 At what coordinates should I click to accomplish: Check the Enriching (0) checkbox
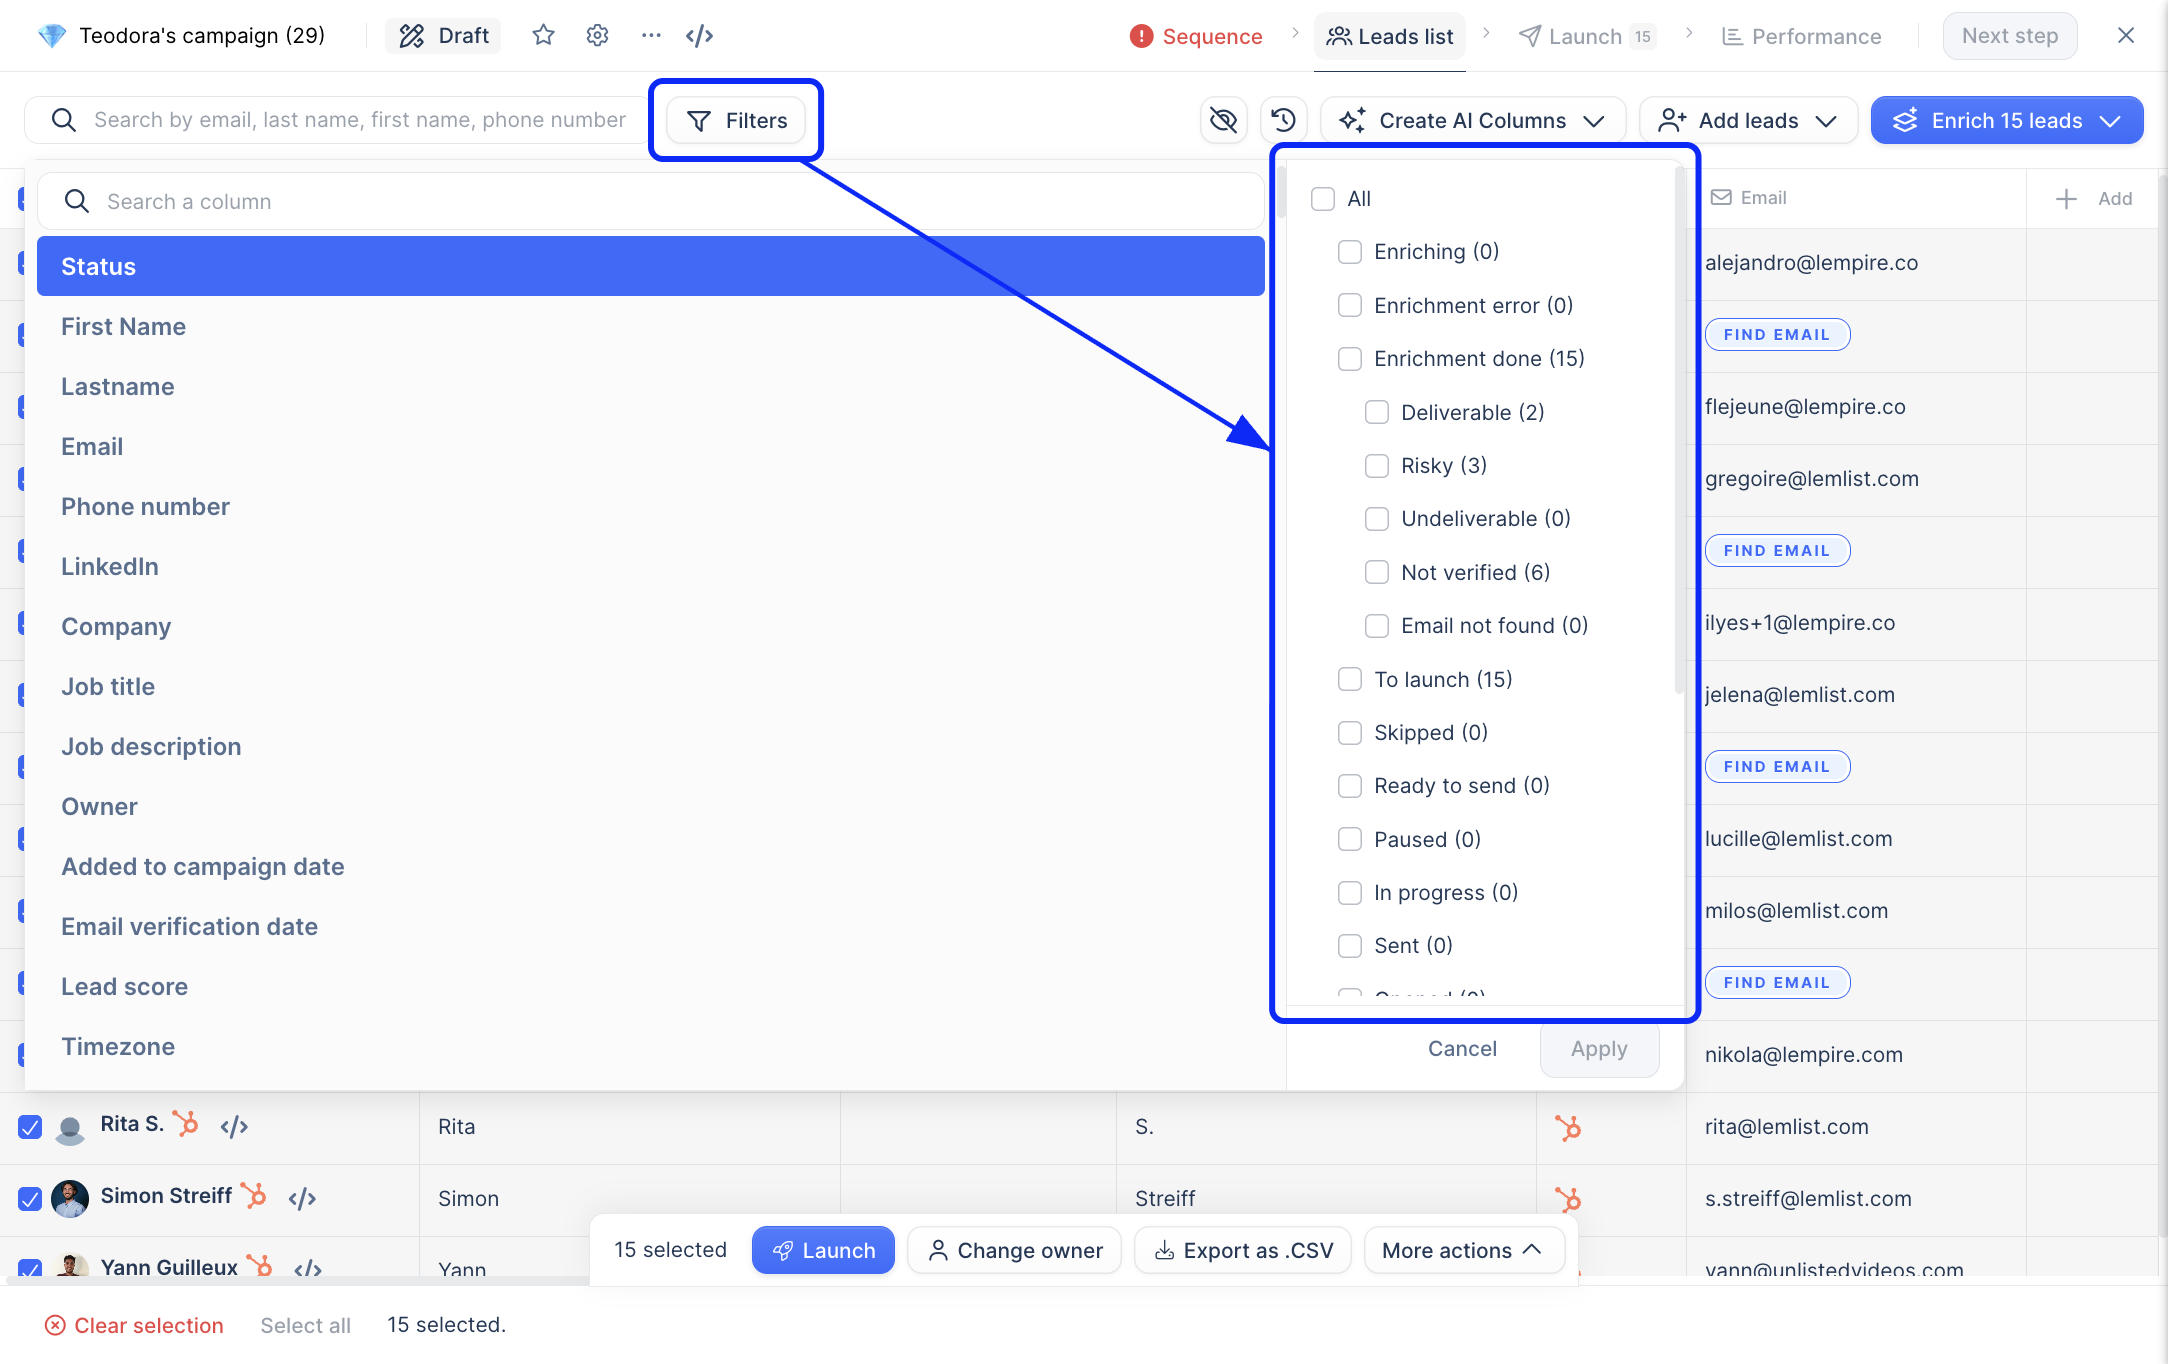(x=1350, y=252)
